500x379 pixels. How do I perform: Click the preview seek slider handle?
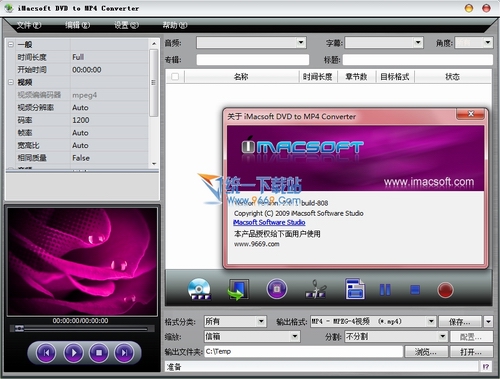click(x=19, y=329)
